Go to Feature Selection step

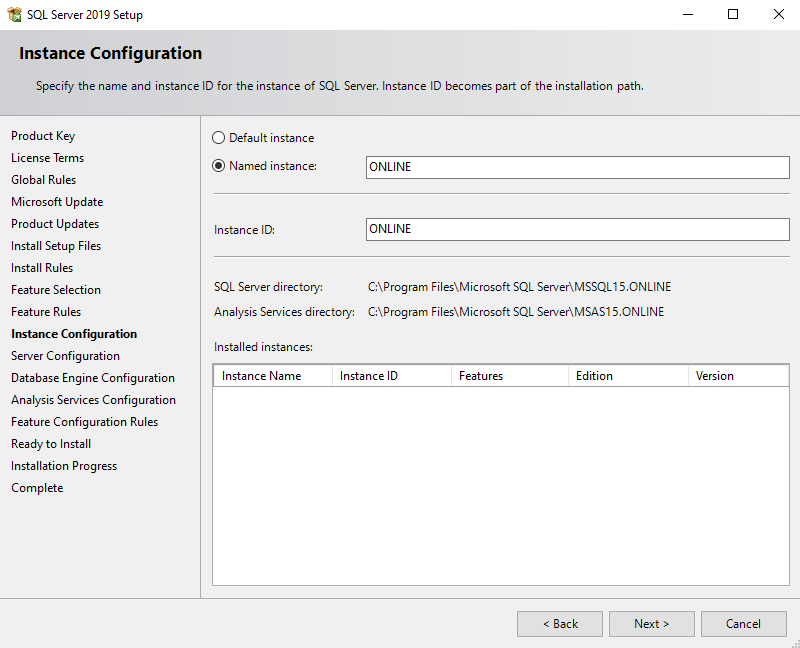56,290
